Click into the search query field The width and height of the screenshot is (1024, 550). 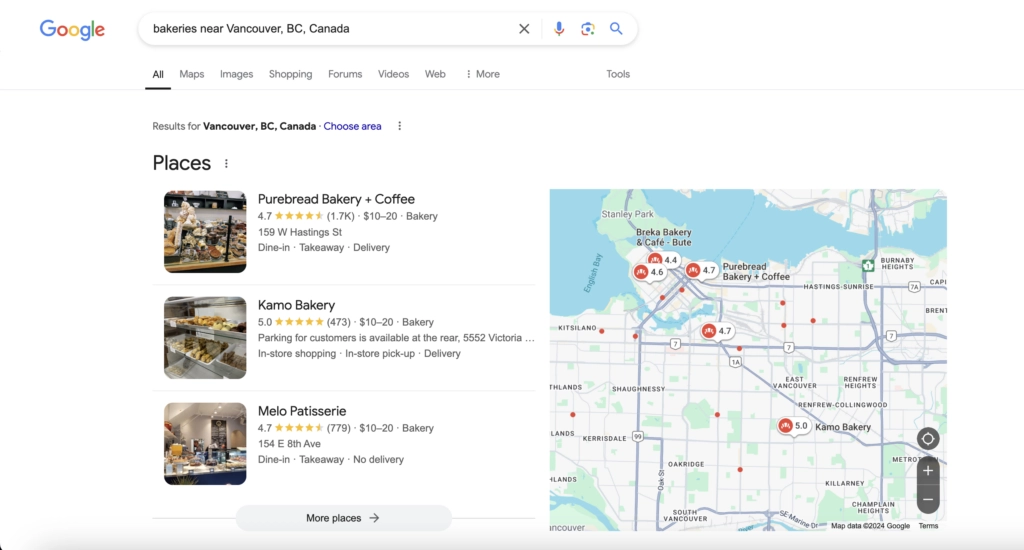click(320, 29)
